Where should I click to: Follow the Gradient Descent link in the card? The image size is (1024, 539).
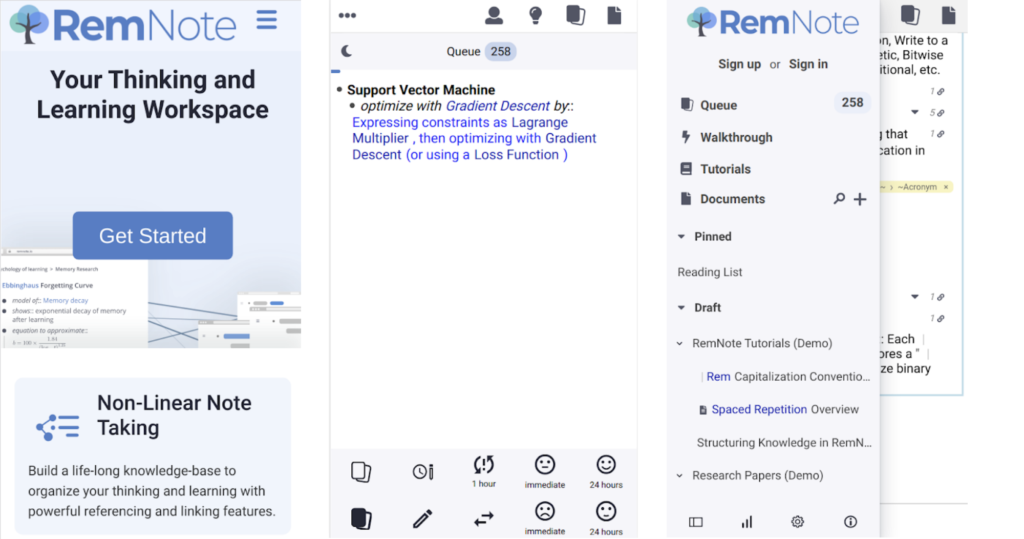[498, 106]
